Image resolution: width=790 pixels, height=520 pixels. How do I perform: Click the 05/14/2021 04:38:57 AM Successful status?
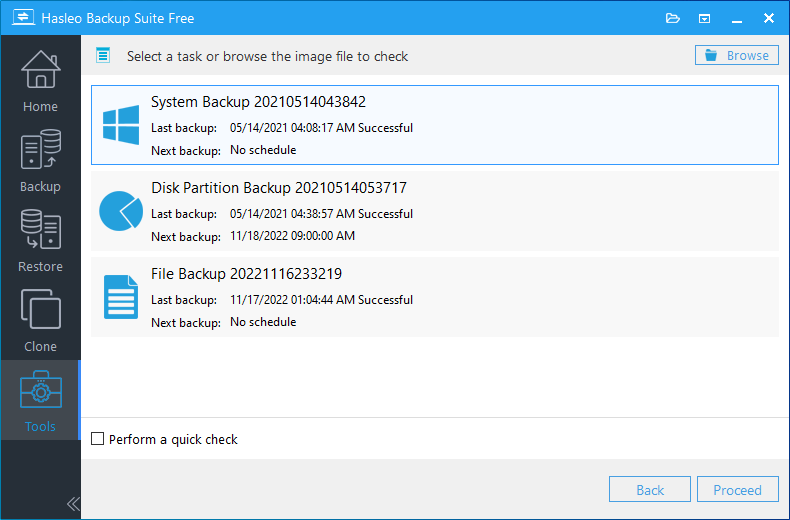[x=321, y=214]
